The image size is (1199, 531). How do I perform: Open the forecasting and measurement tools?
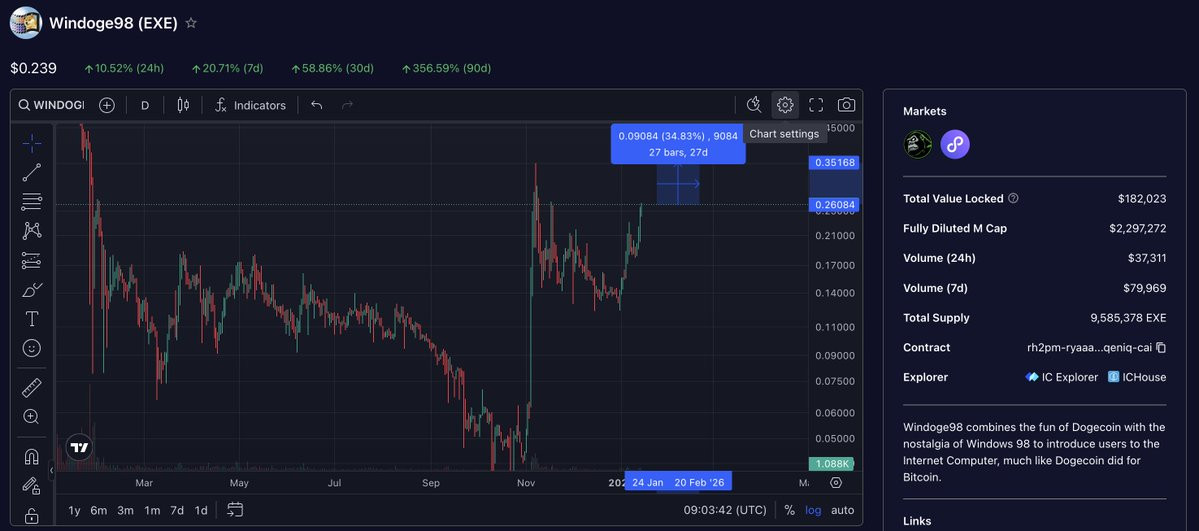click(31, 260)
